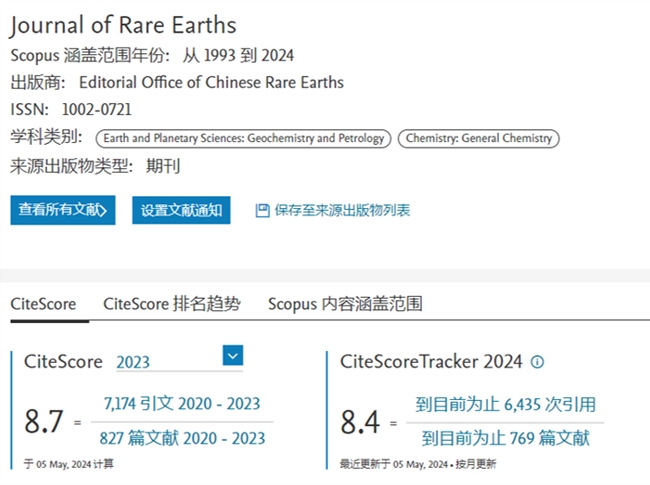
Task: Click the 8.4 CiteScoreTracker value
Action: pyautogui.click(x=360, y=422)
